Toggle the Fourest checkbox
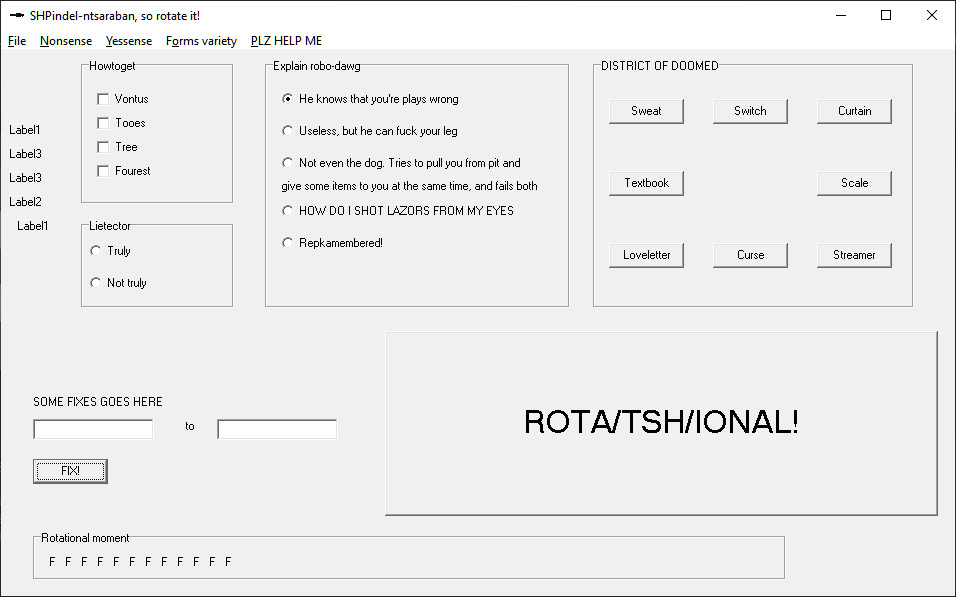Viewport: 956px width, 597px height. 102,171
